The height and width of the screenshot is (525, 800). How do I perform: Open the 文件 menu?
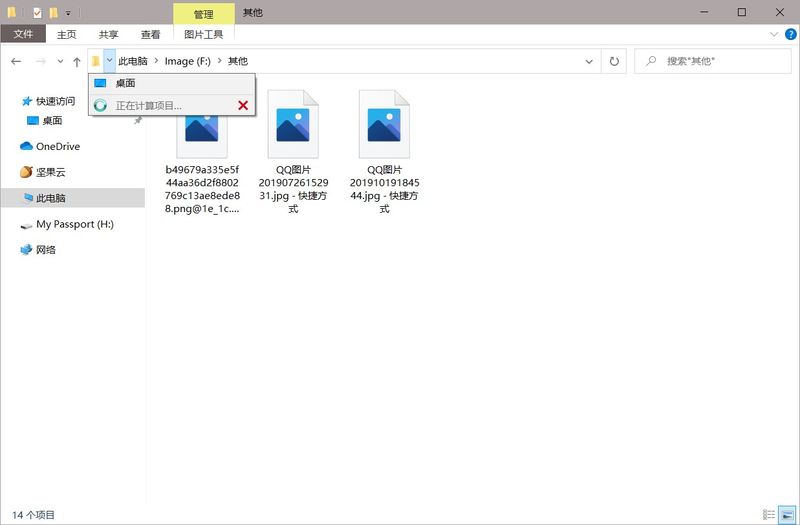22,34
